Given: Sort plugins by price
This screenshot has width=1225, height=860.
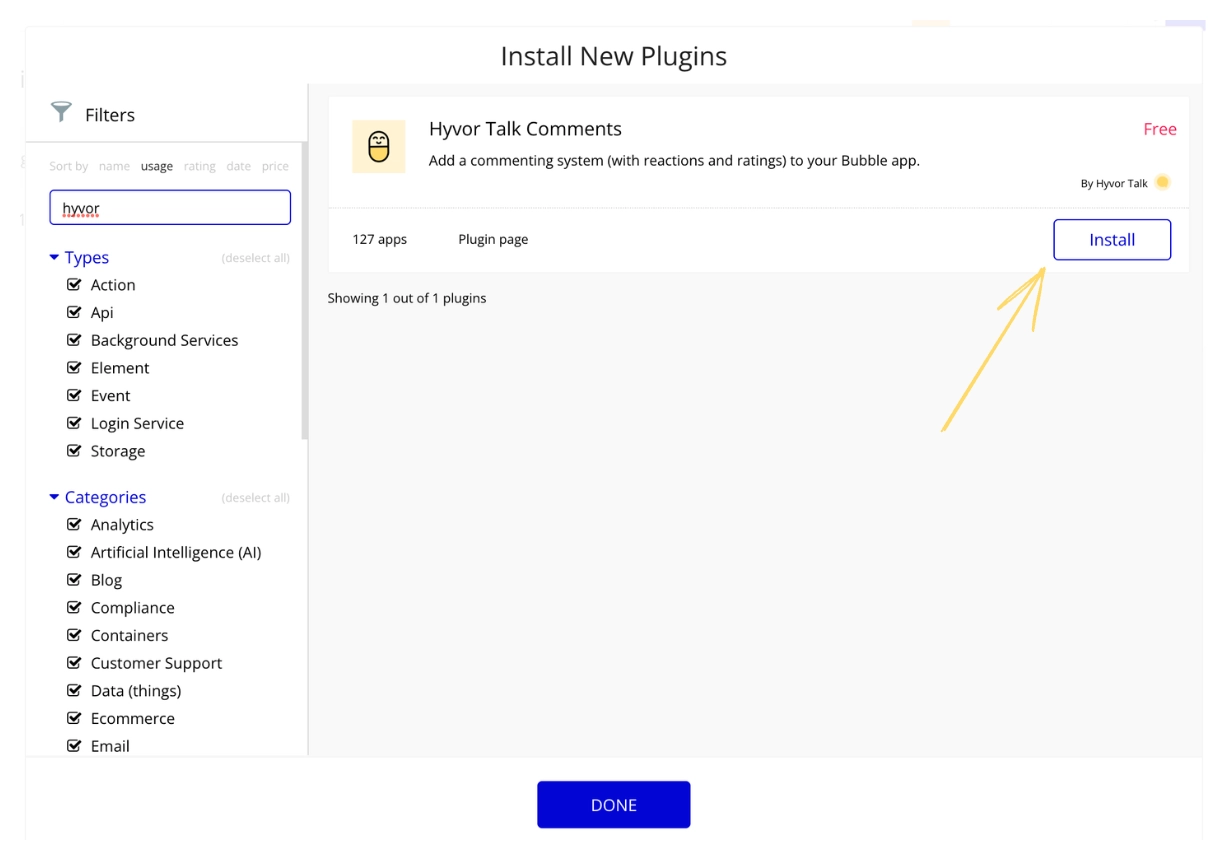Looking at the screenshot, I should tap(275, 167).
